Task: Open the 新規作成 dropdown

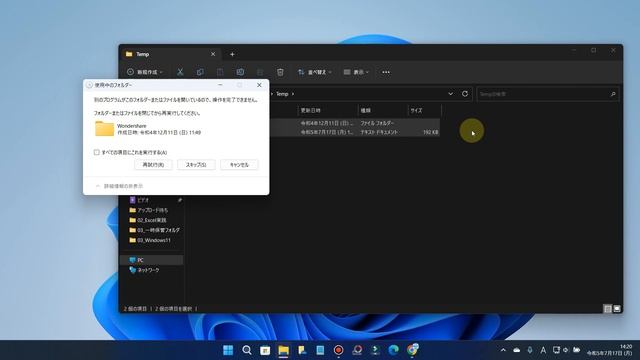Action: pyautogui.click(x=145, y=72)
